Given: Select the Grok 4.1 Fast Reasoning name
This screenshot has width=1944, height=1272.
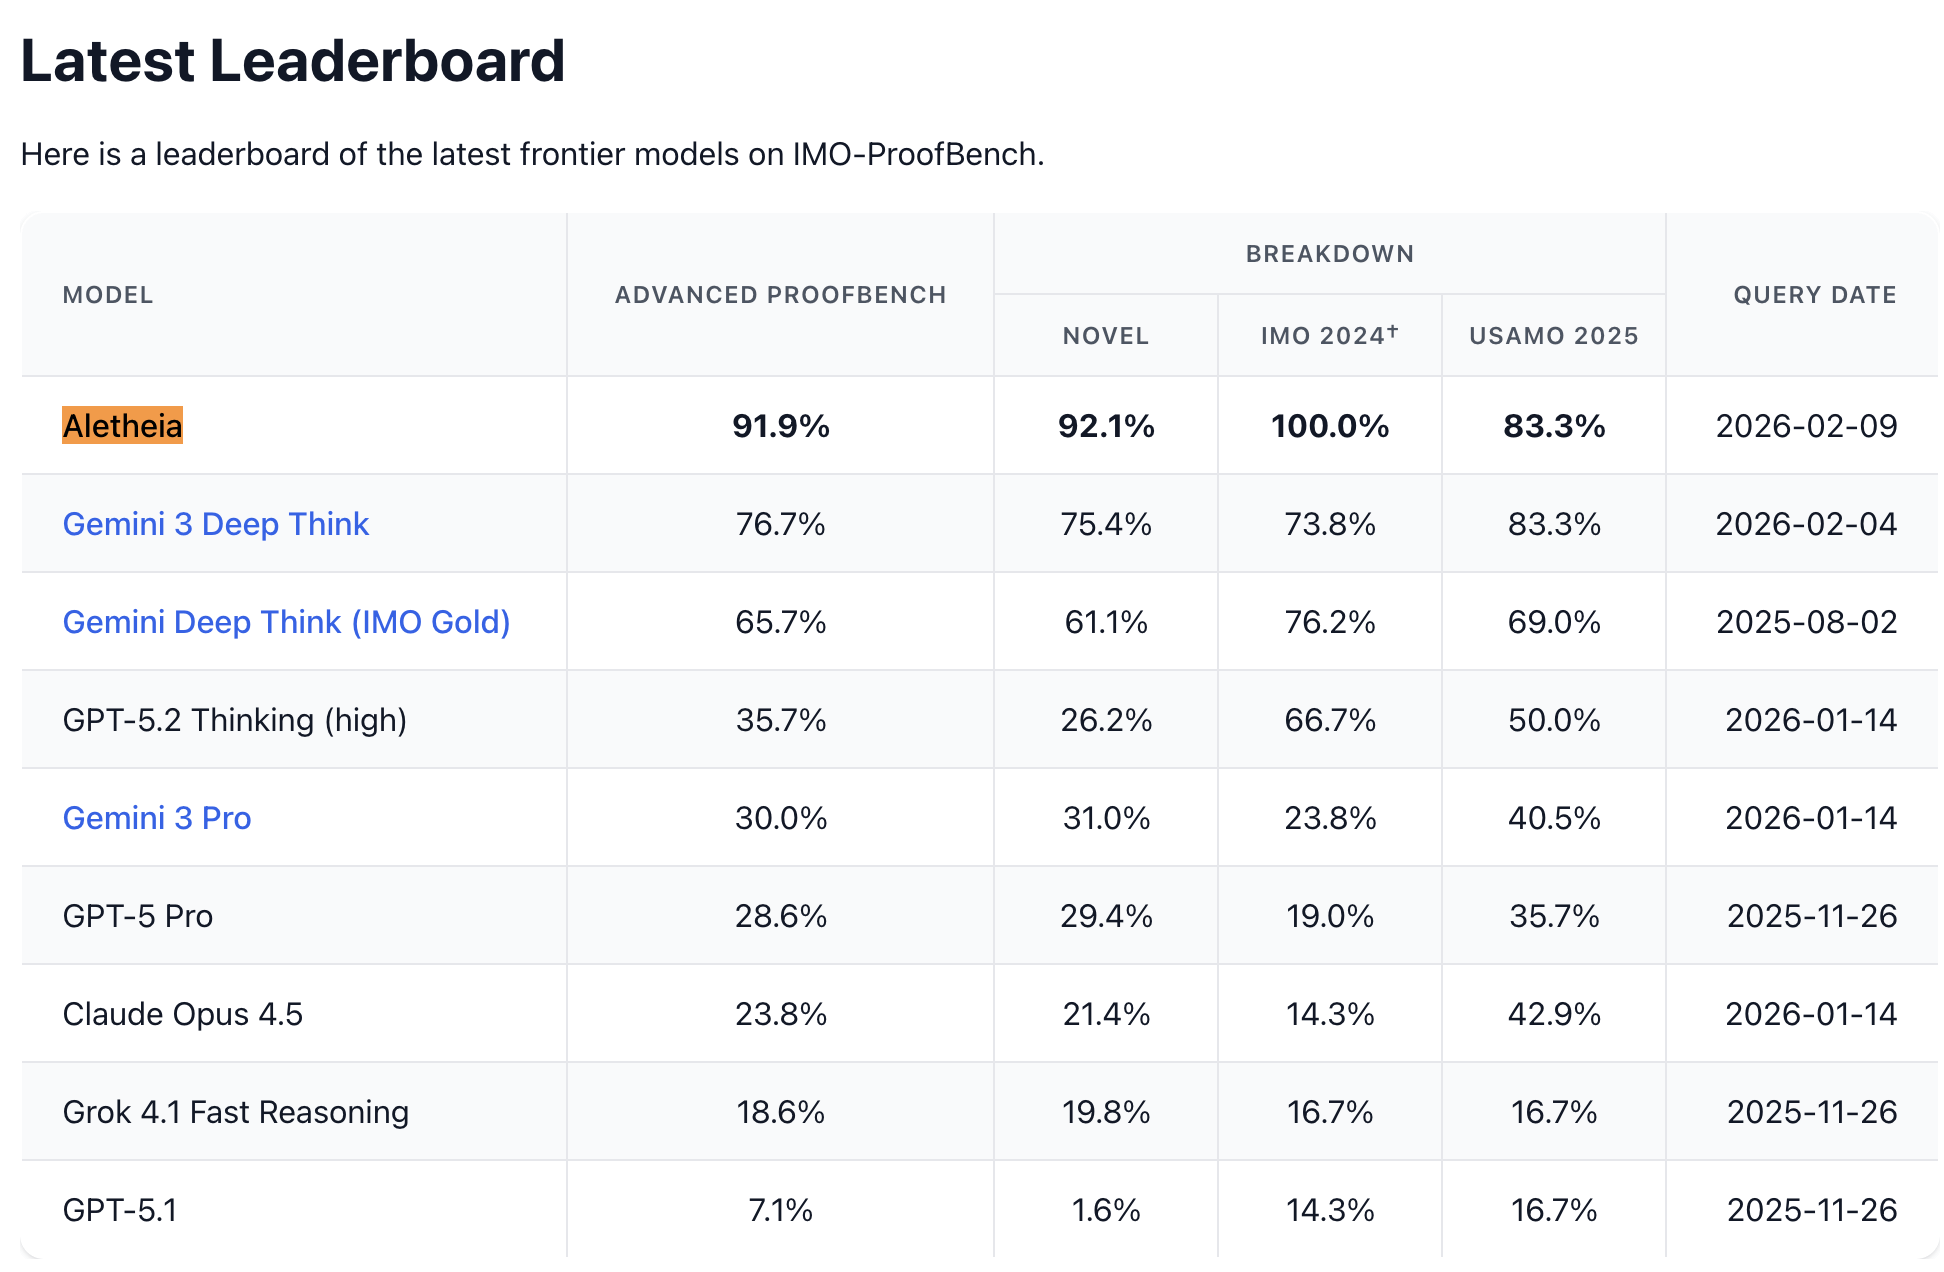Looking at the screenshot, I should click(235, 1112).
